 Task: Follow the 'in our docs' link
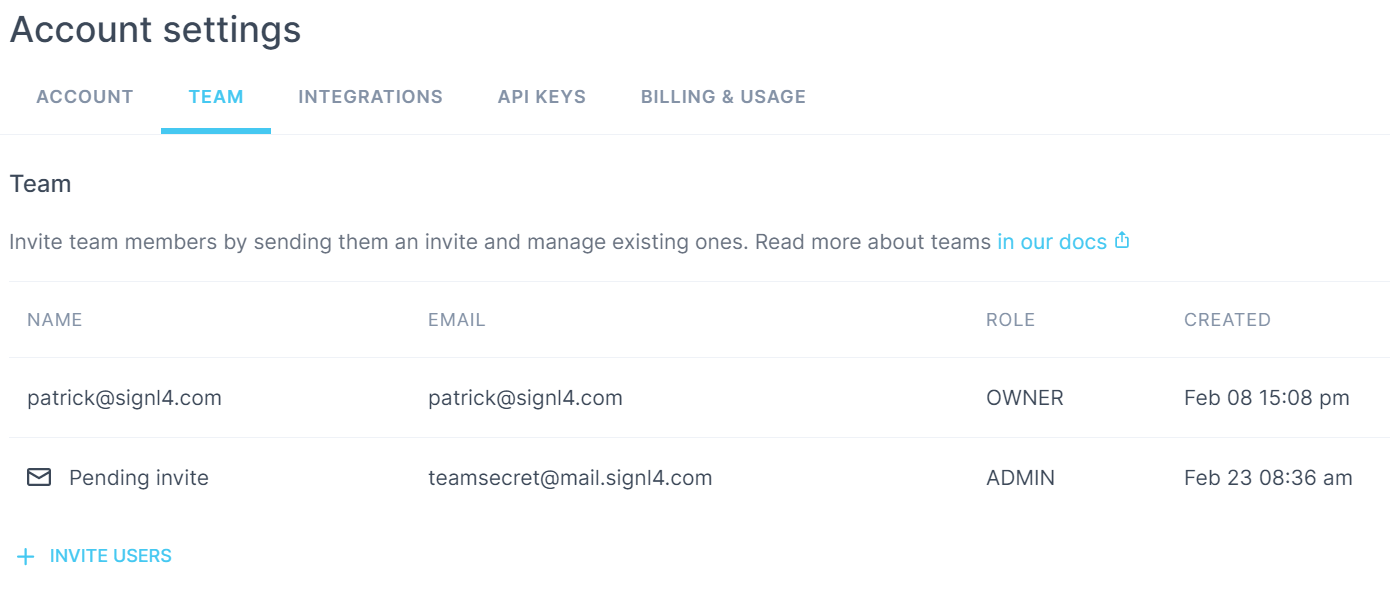(x=1052, y=242)
